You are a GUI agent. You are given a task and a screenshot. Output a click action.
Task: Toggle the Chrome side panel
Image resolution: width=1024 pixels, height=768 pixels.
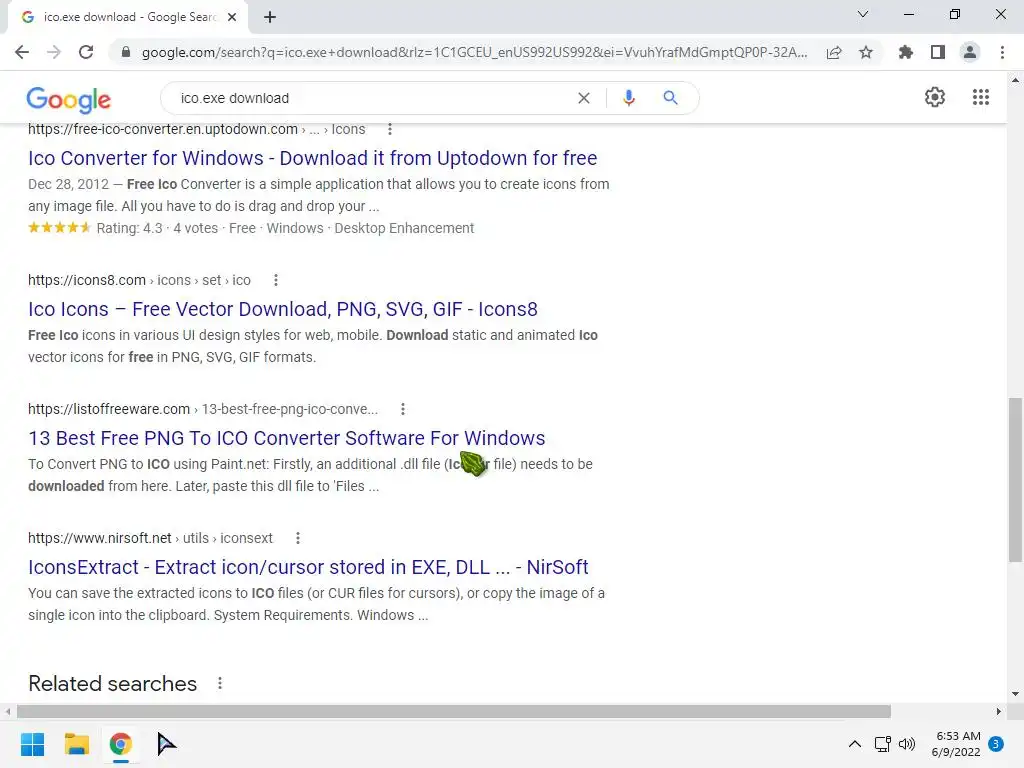[x=938, y=52]
